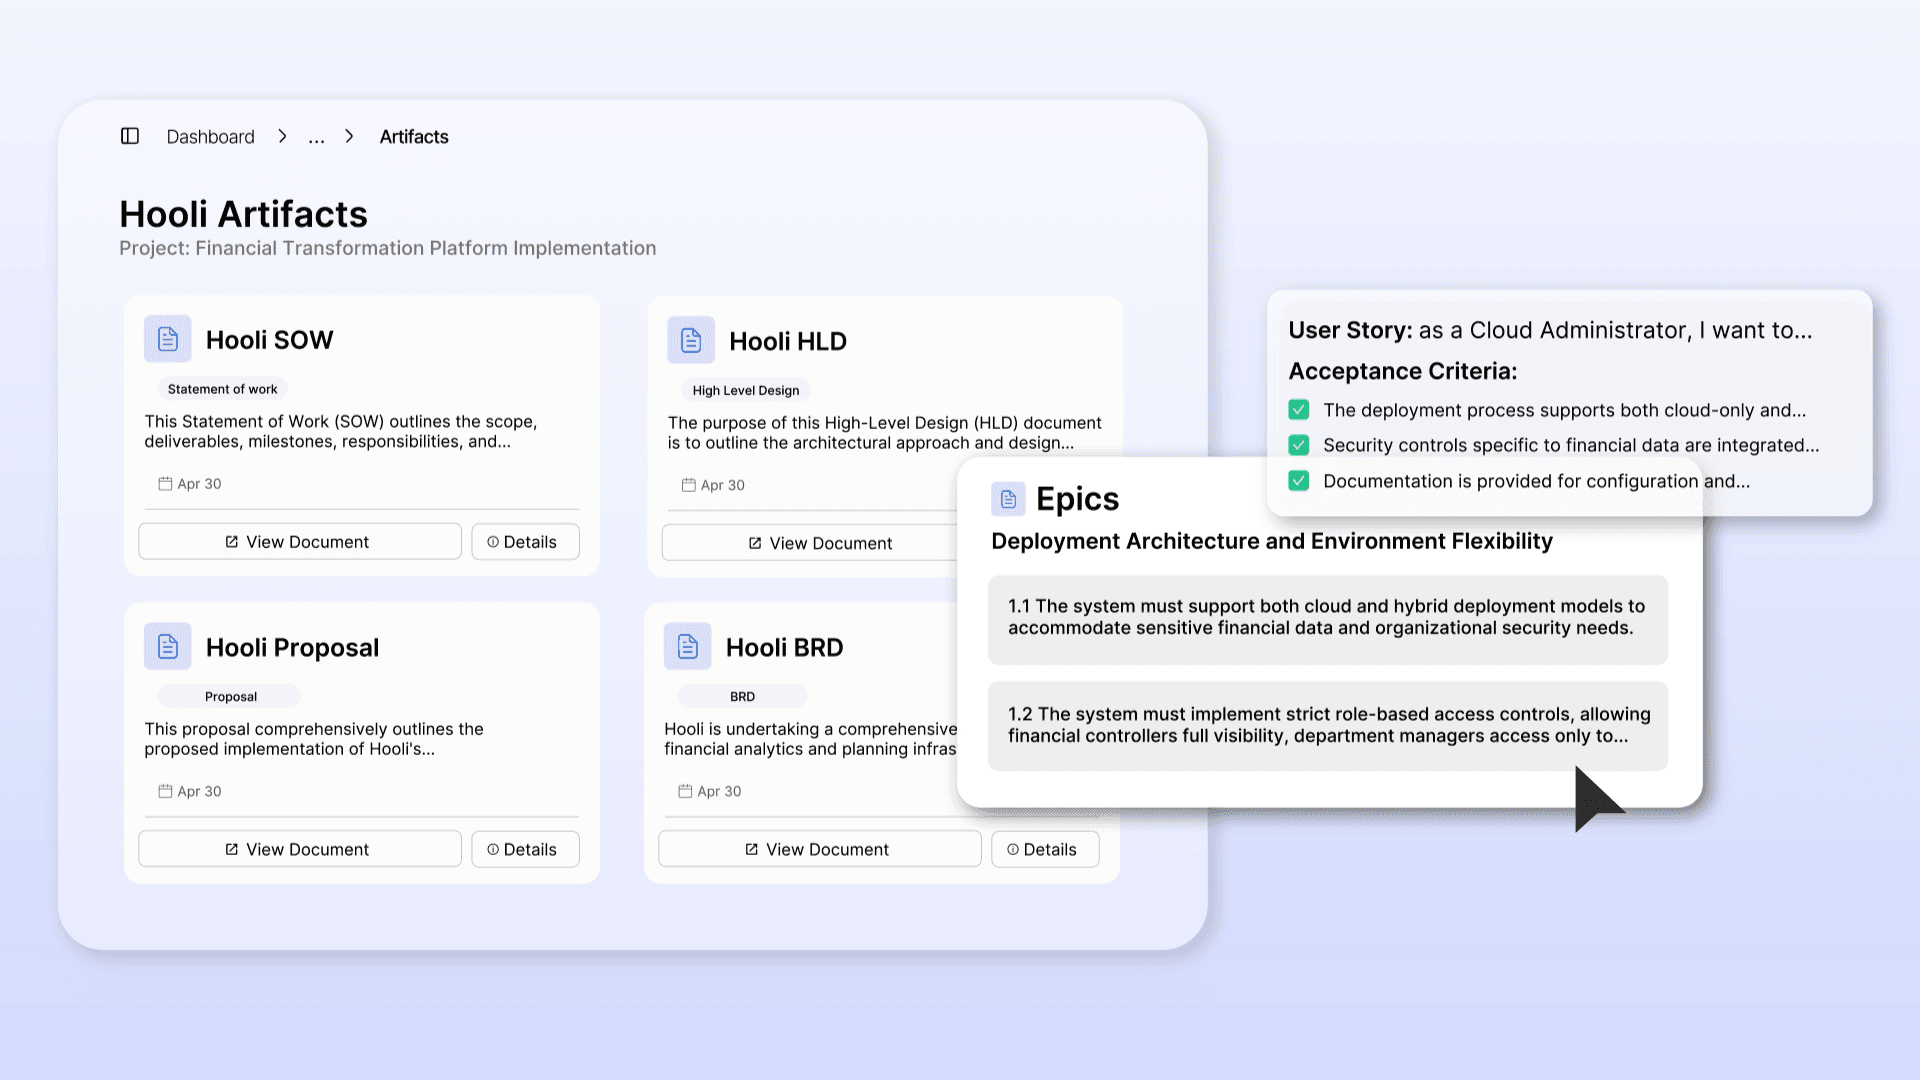
Task: View Document for Hooli HLD
Action: 810,543
